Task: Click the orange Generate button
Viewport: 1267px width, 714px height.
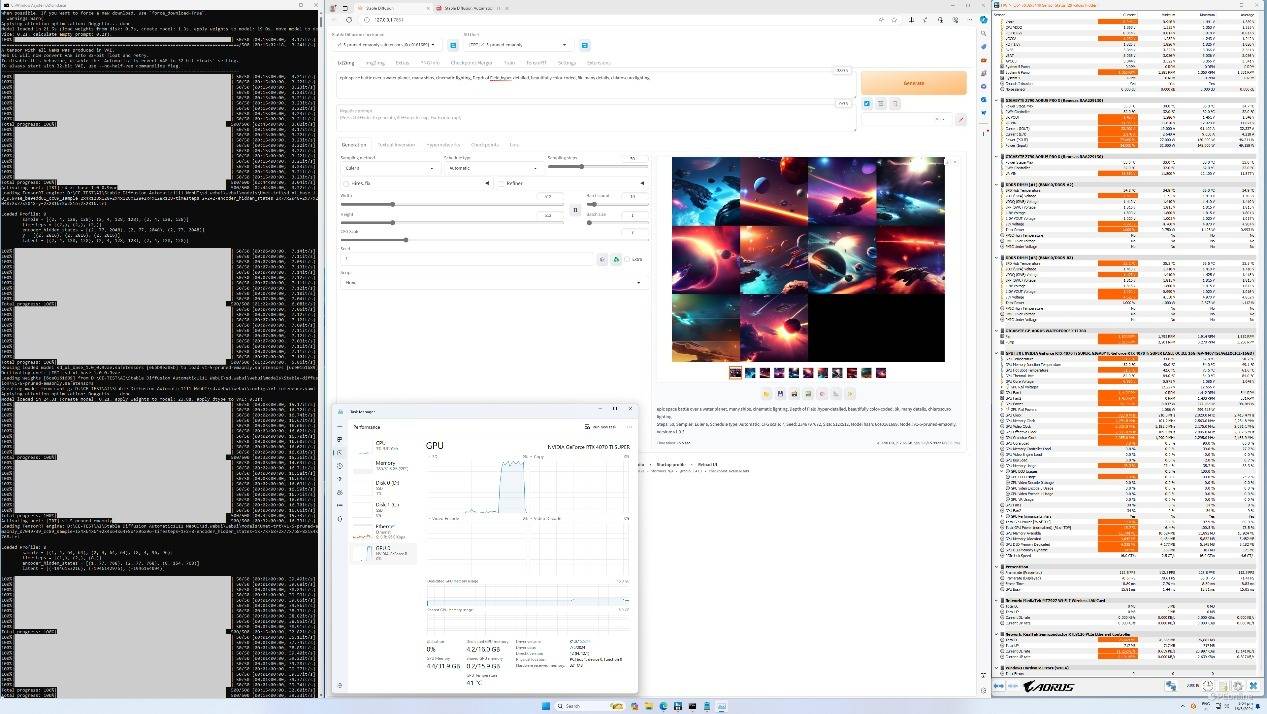Action: coord(913,82)
